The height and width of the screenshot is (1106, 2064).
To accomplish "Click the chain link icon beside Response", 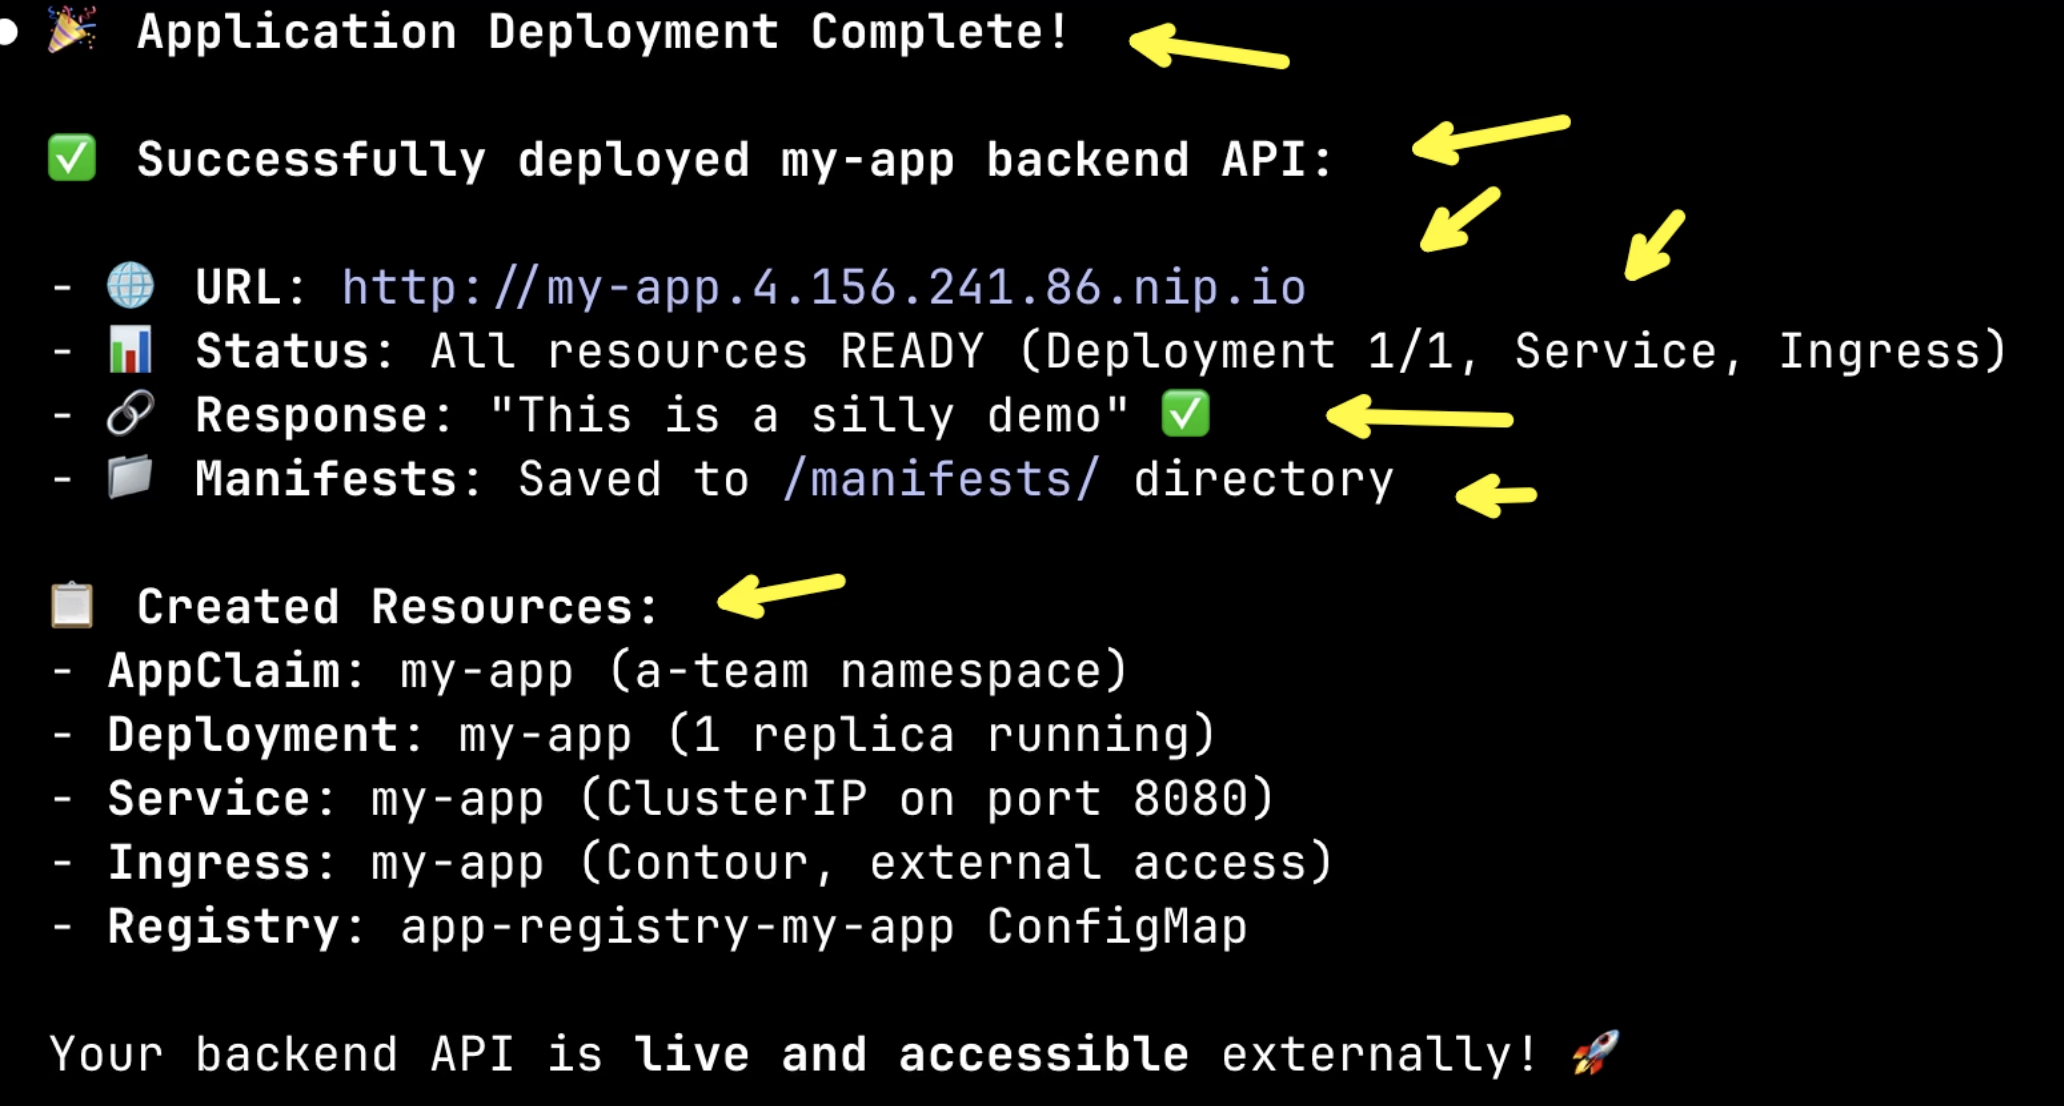I will (x=131, y=414).
